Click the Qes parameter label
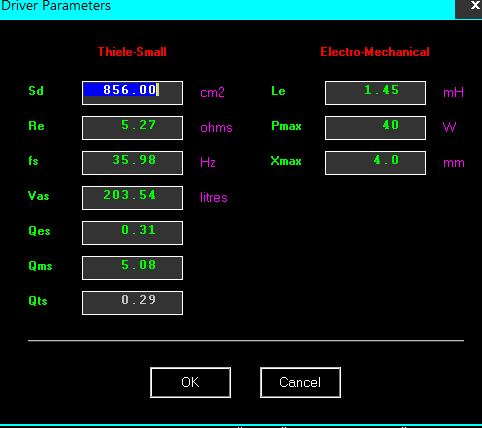 tap(39, 231)
